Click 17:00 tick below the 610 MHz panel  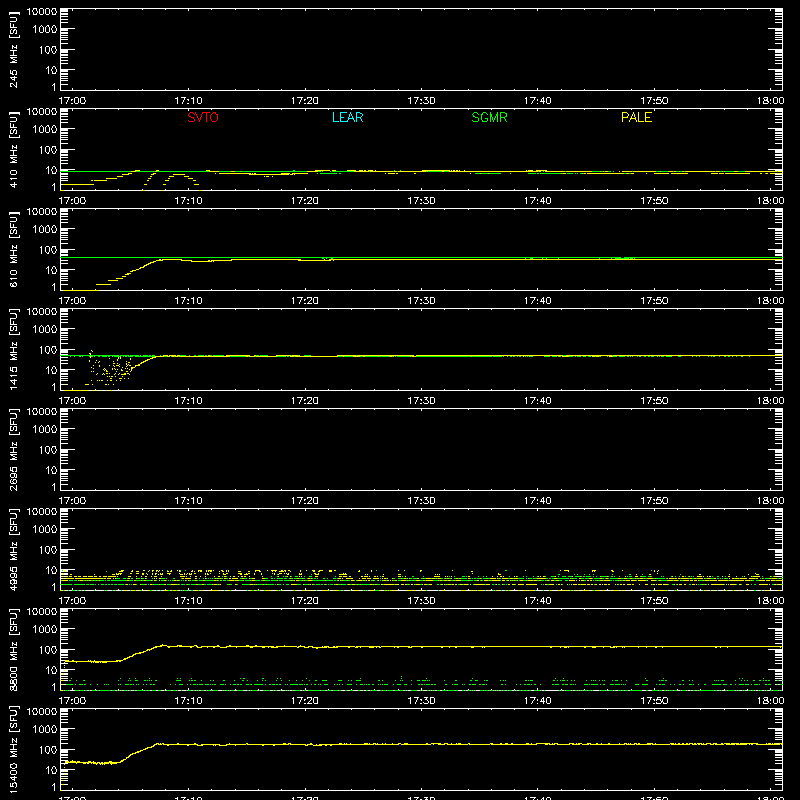(x=72, y=301)
